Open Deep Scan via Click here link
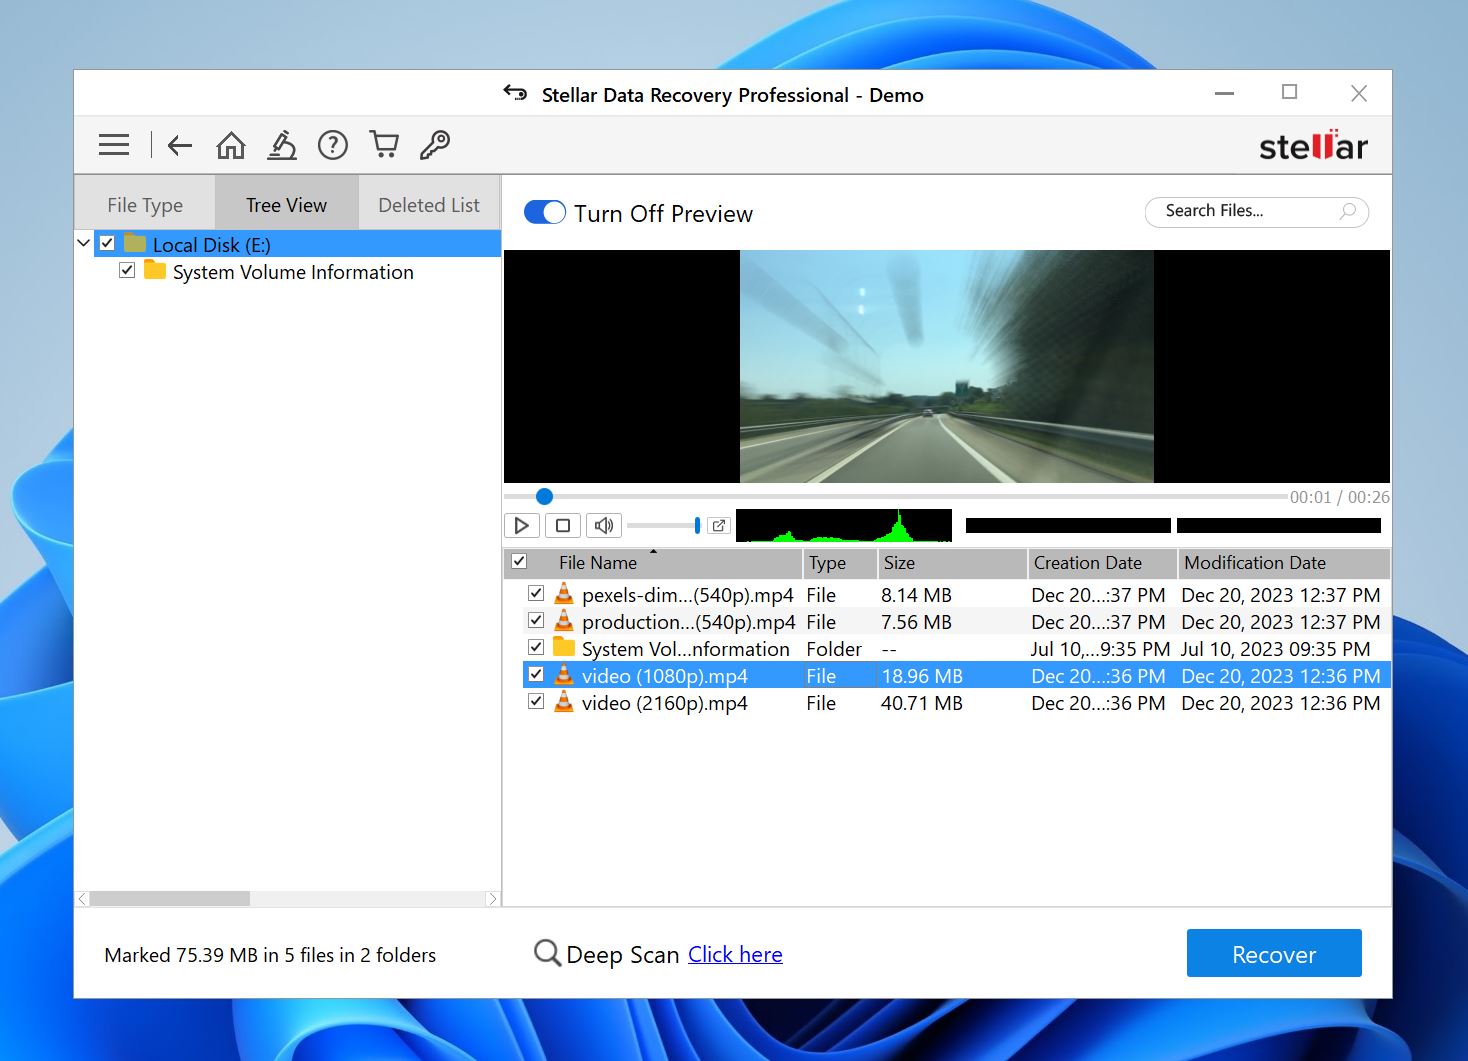 tap(735, 954)
